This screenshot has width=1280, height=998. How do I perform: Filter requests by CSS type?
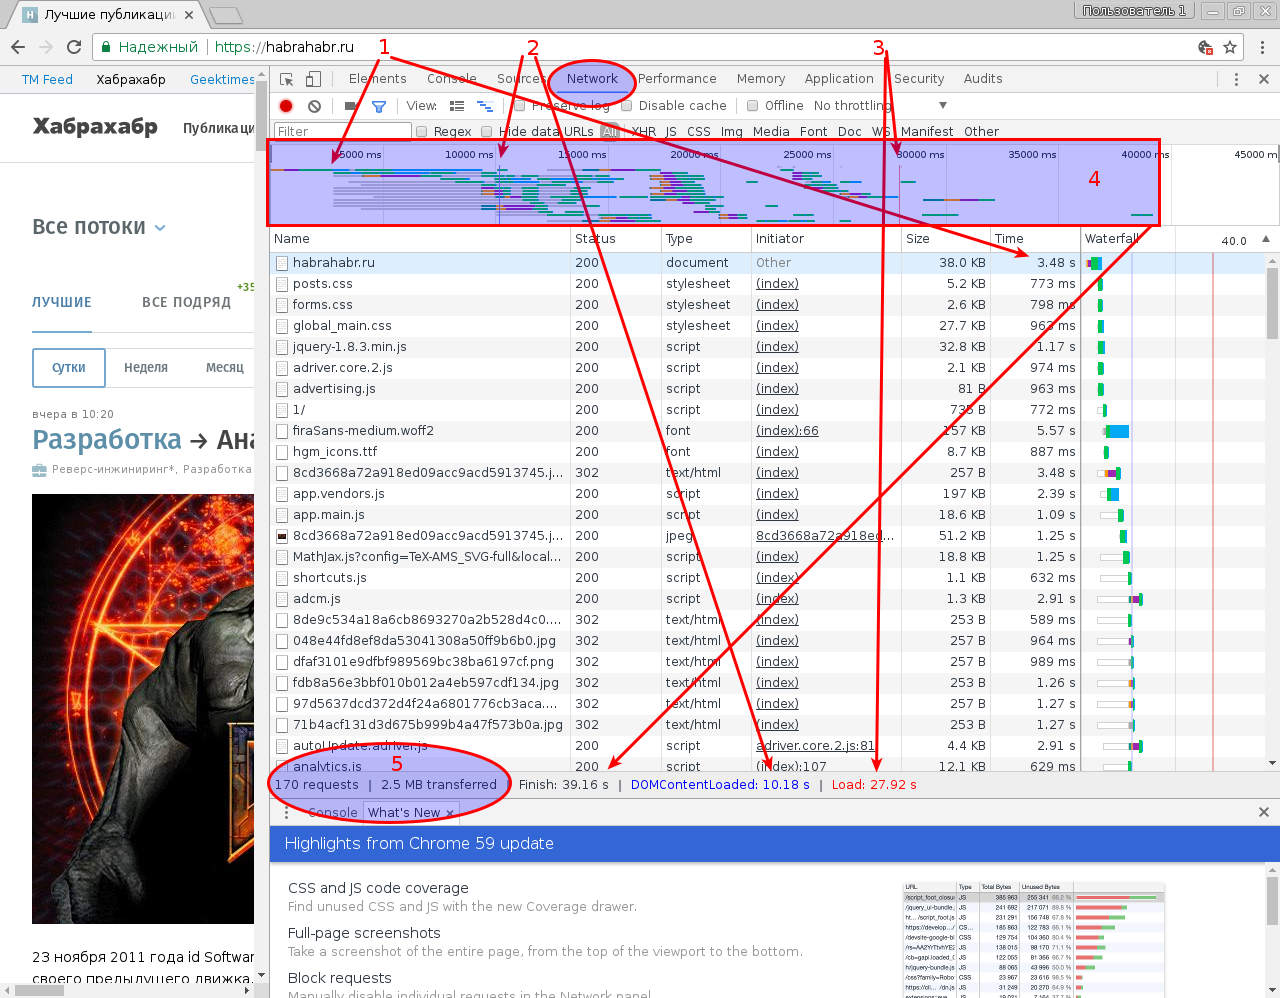pos(699,132)
